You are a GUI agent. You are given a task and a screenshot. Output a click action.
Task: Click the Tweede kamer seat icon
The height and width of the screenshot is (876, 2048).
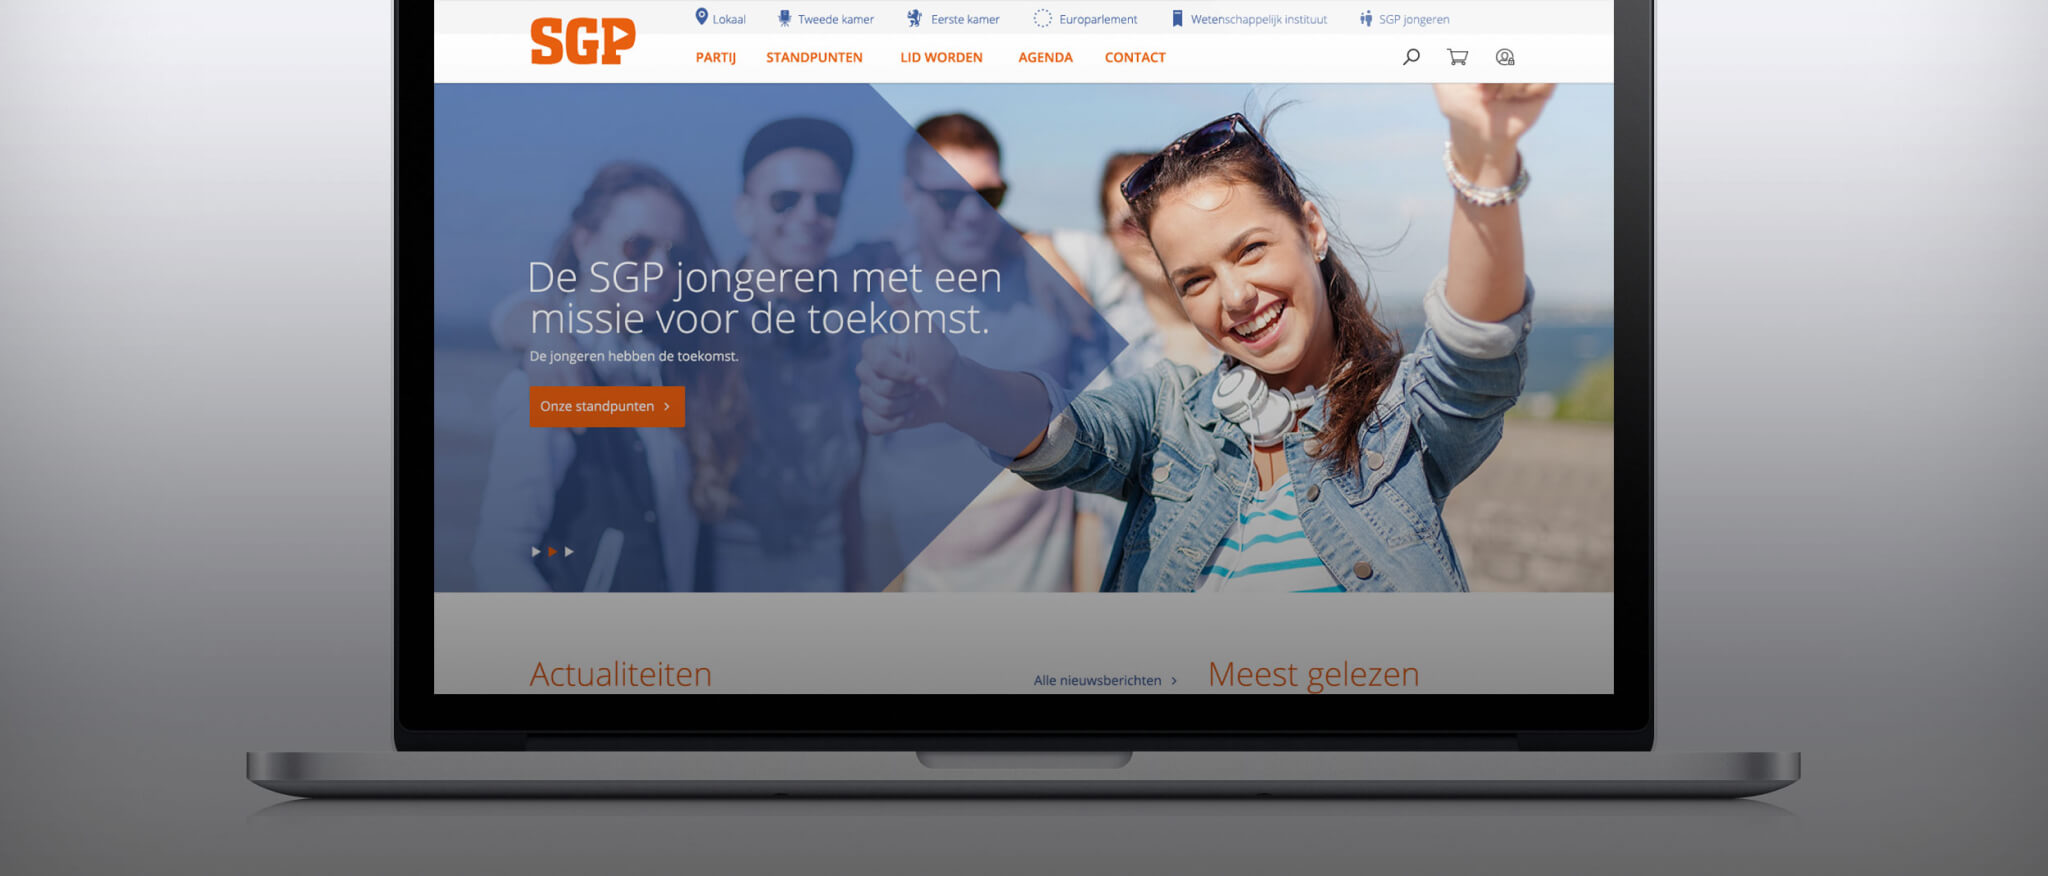tap(785, 18)
